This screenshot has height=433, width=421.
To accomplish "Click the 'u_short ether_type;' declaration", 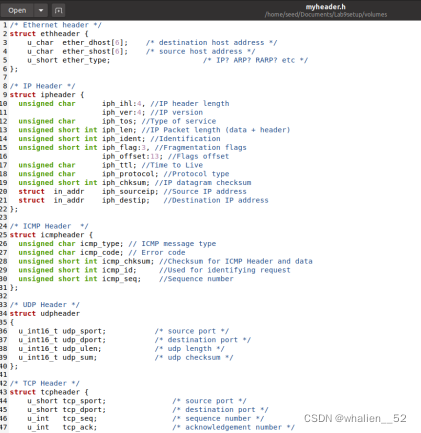I will click(x=68, y=60).
